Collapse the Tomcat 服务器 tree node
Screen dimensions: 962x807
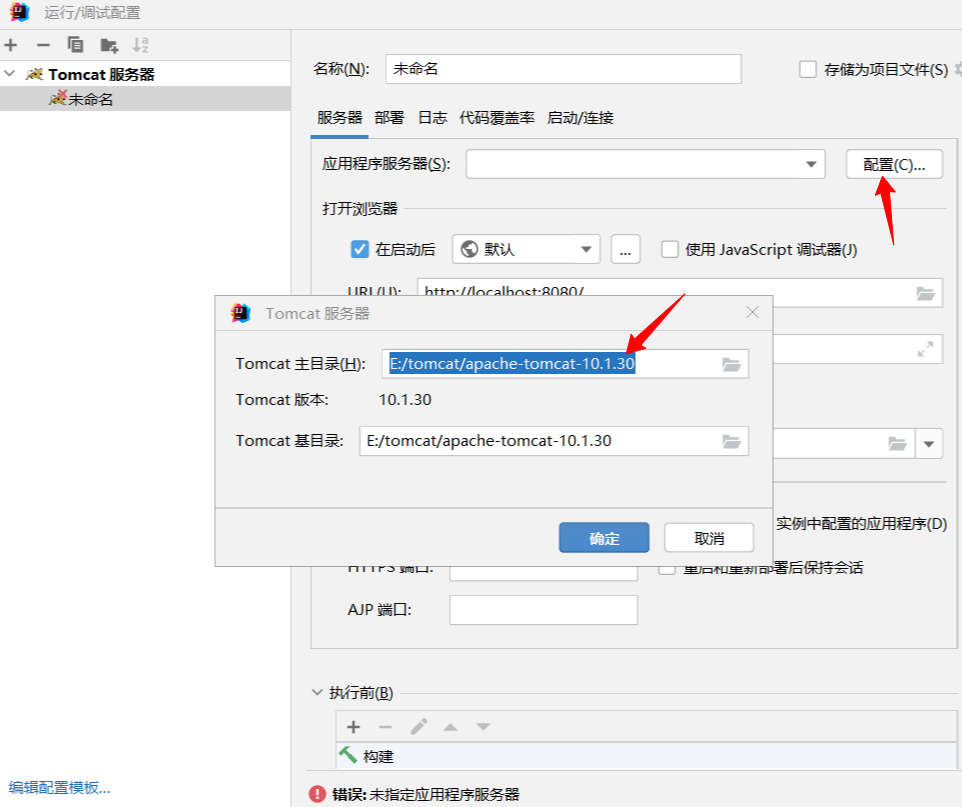[x=10, y=74]
